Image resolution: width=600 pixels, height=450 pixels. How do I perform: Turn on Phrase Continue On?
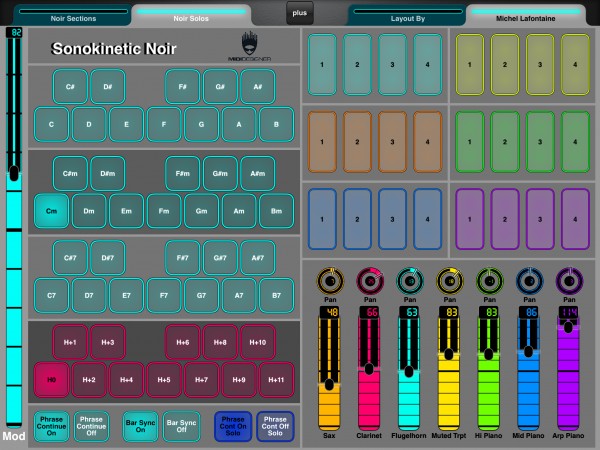[51, 426]
